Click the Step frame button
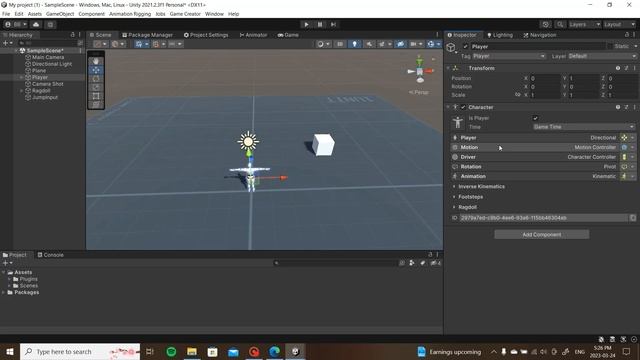 (333, 24)
